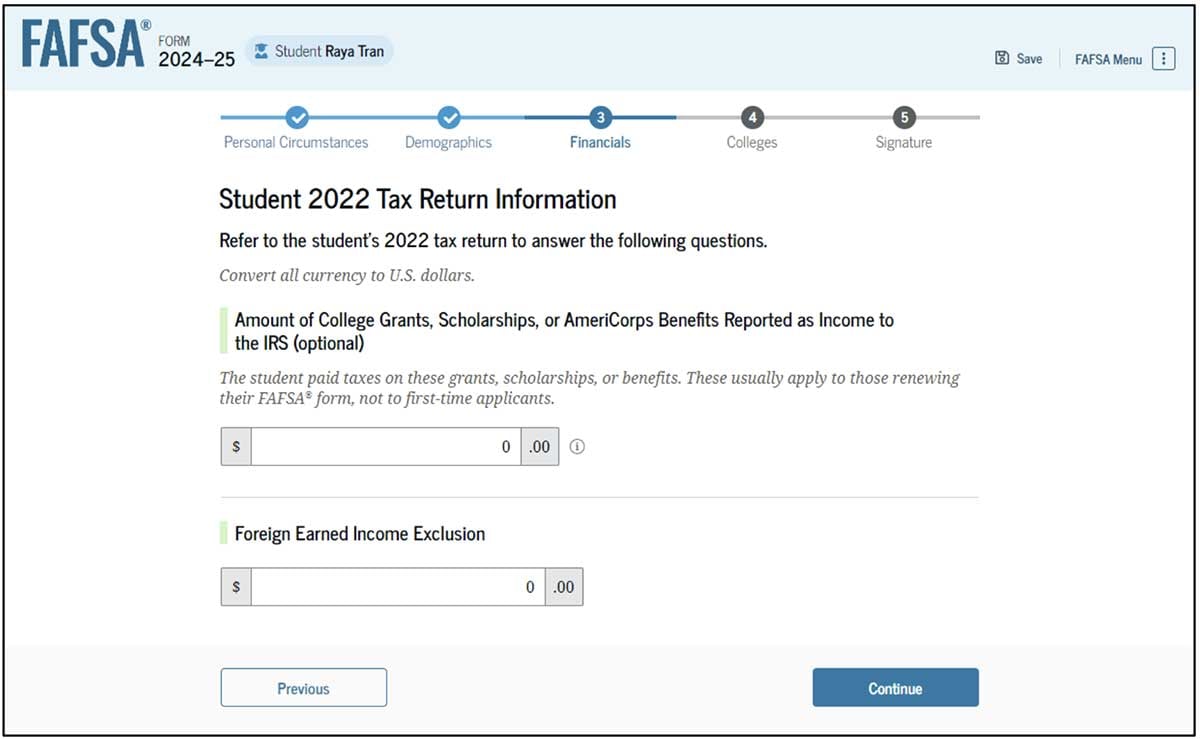Click the step 1 checkmark circle
This screenshot has height=739, width=1200.
(x=296, y=117)
